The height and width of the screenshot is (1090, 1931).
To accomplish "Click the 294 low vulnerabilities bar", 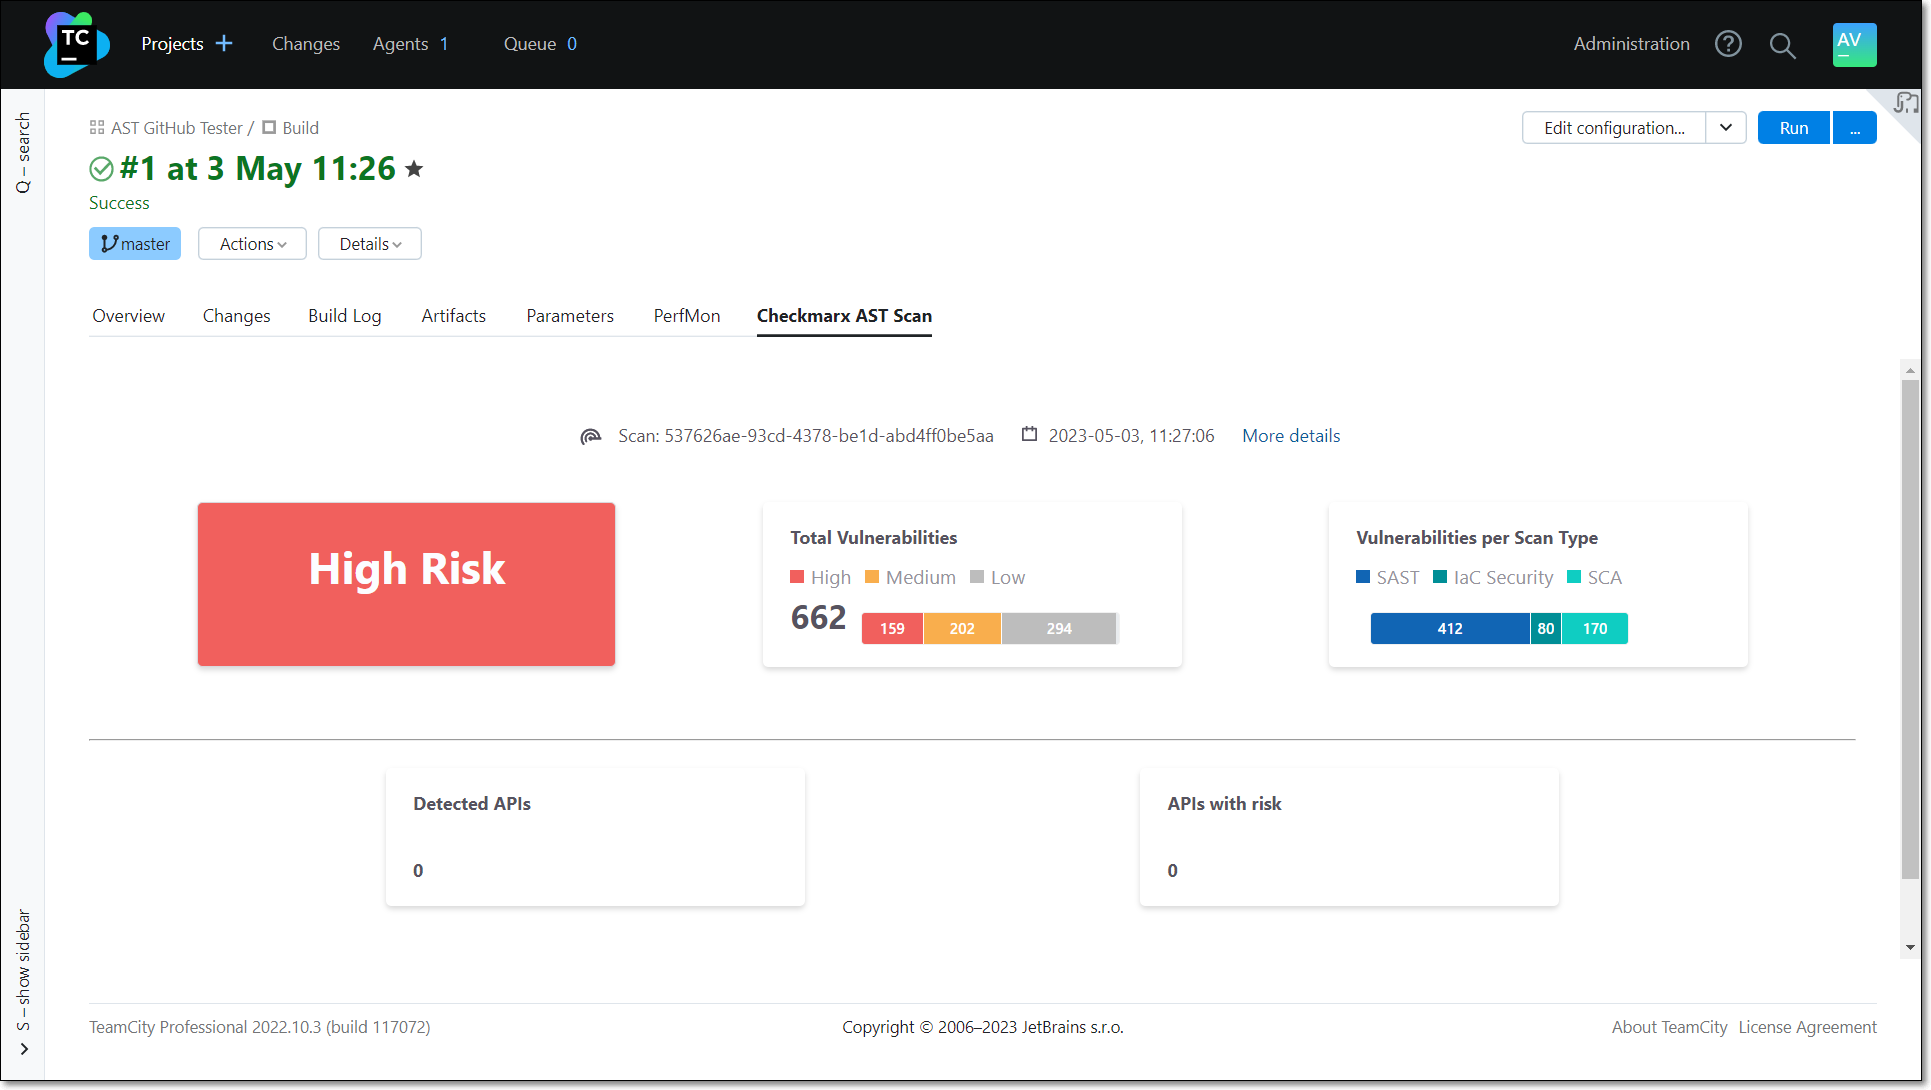I will point(1059,629).
